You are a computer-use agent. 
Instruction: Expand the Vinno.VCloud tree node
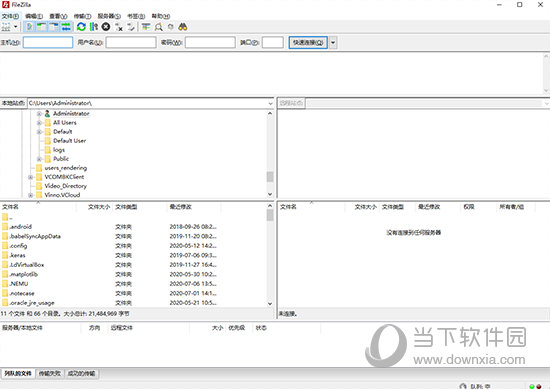click(x=31, y=195)
